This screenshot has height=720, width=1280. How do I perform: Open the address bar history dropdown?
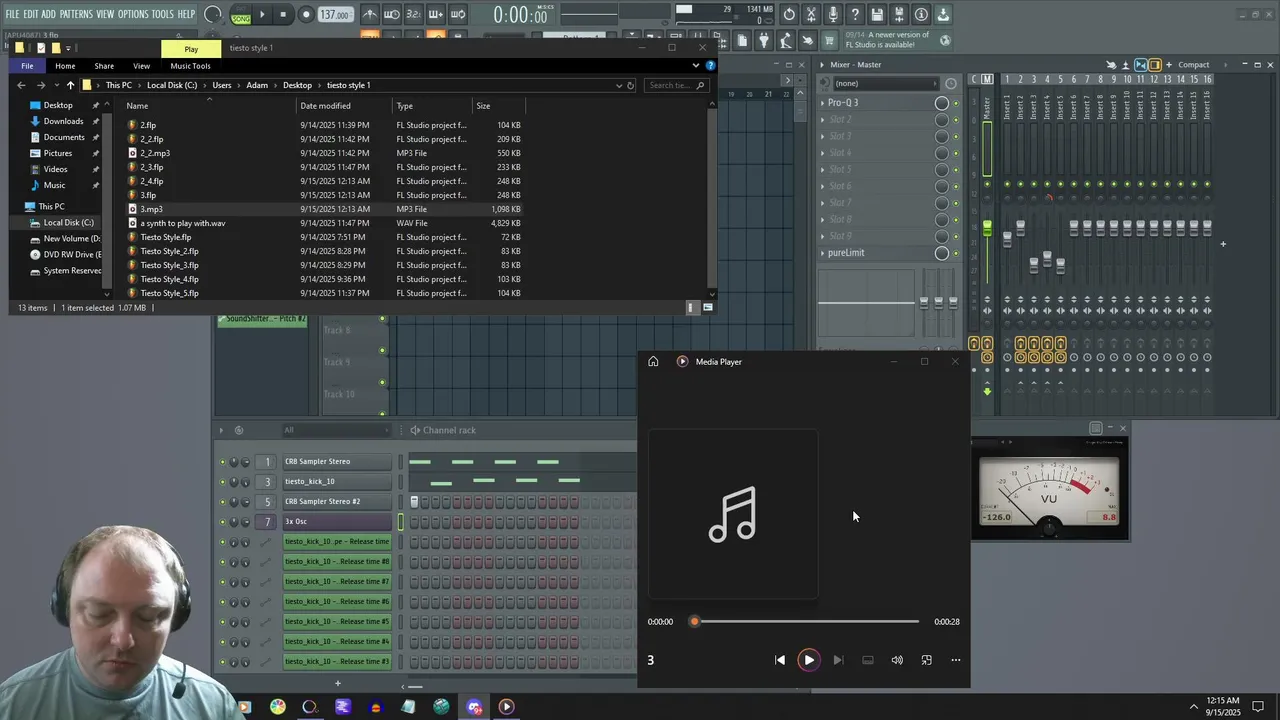619,85
